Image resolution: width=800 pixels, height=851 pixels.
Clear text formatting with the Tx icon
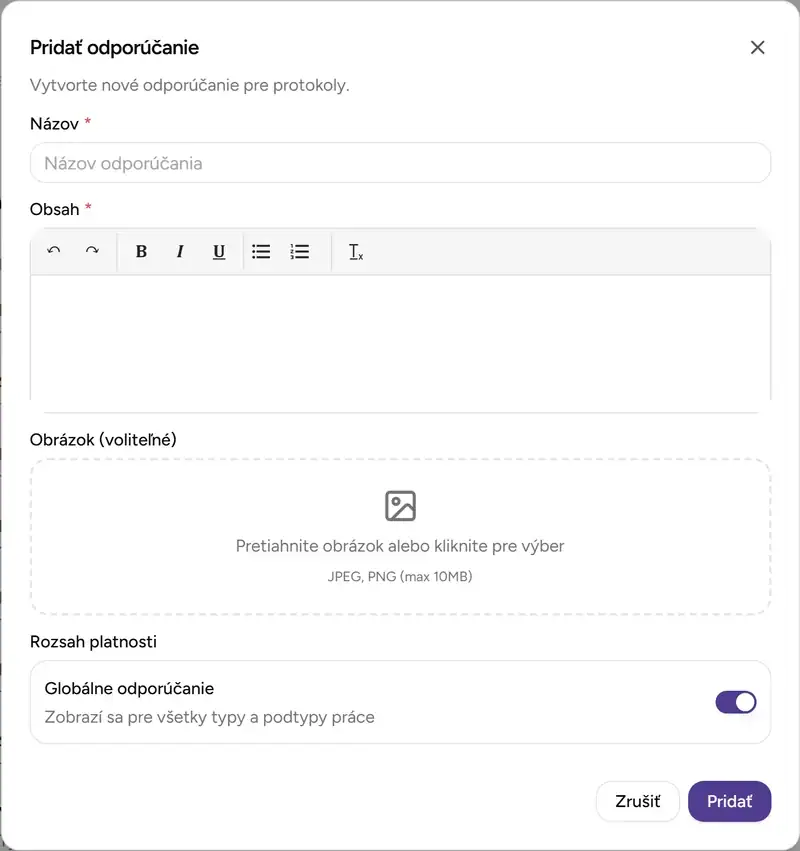click(356, 252)
